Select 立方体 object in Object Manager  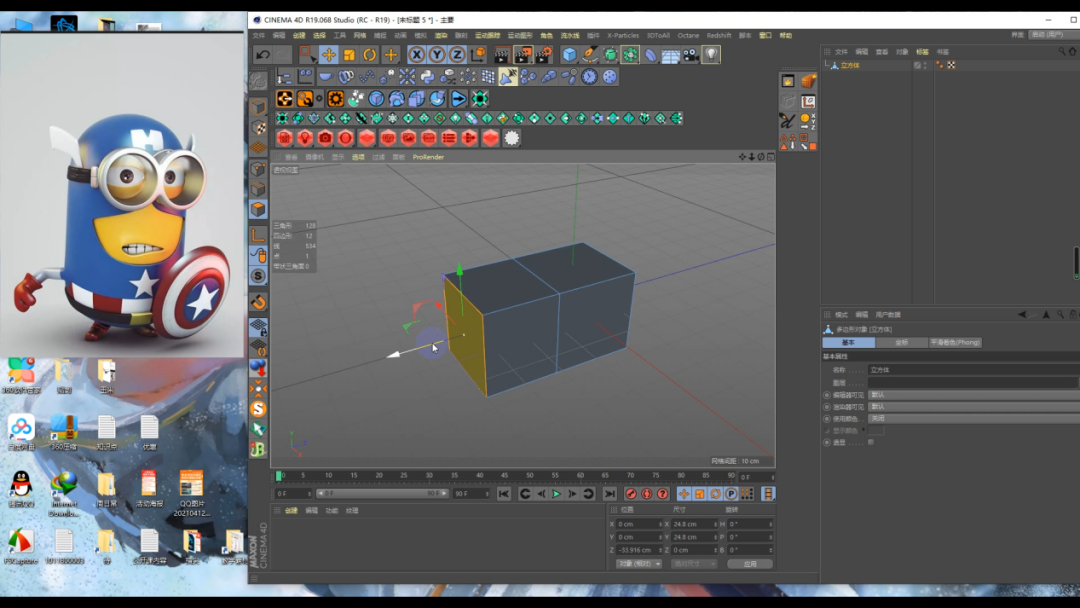tap(850, 65)
